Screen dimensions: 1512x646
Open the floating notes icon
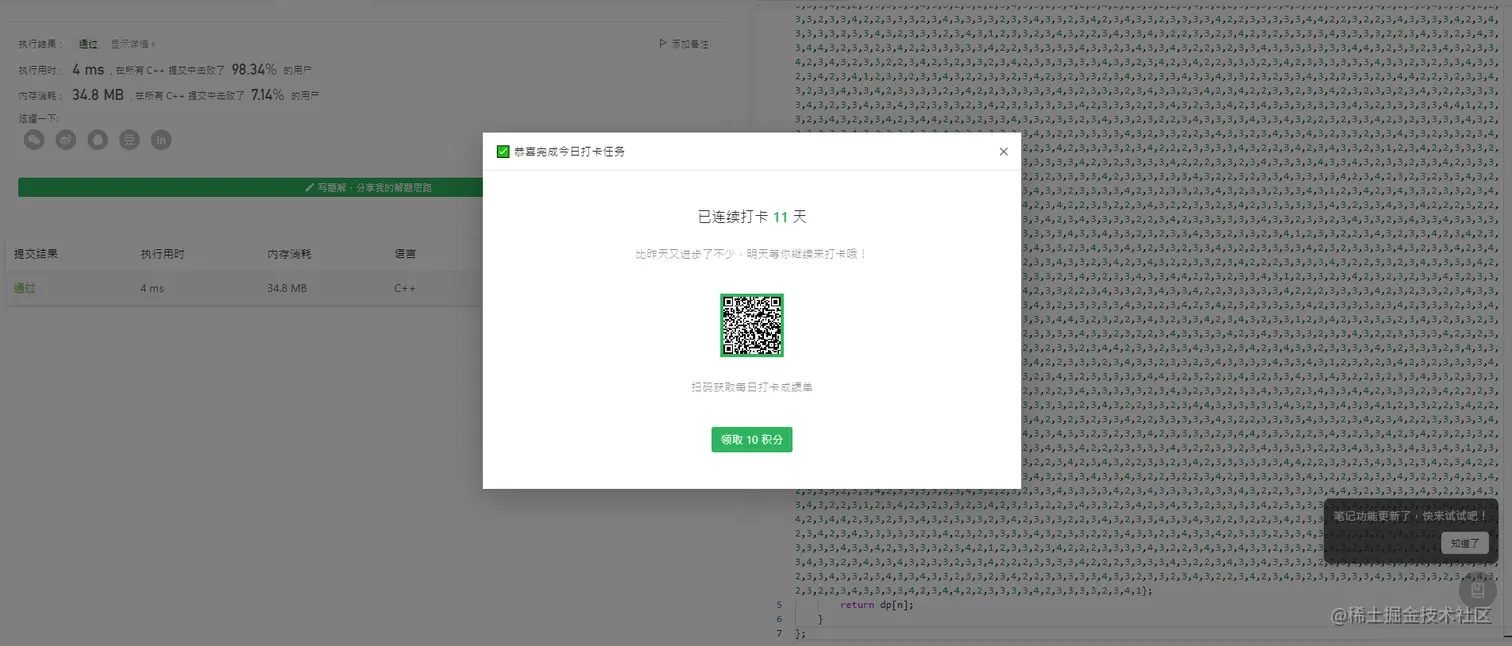[1478, 591]
